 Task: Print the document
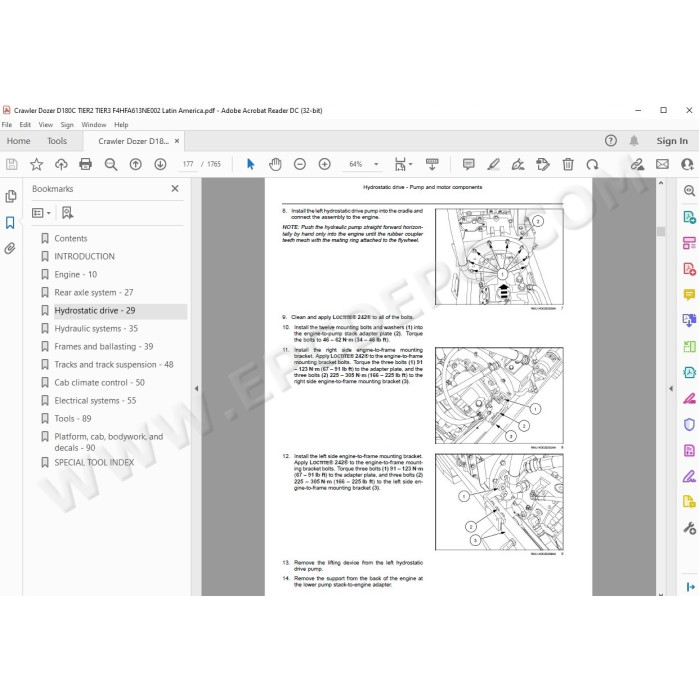point(85,164)
